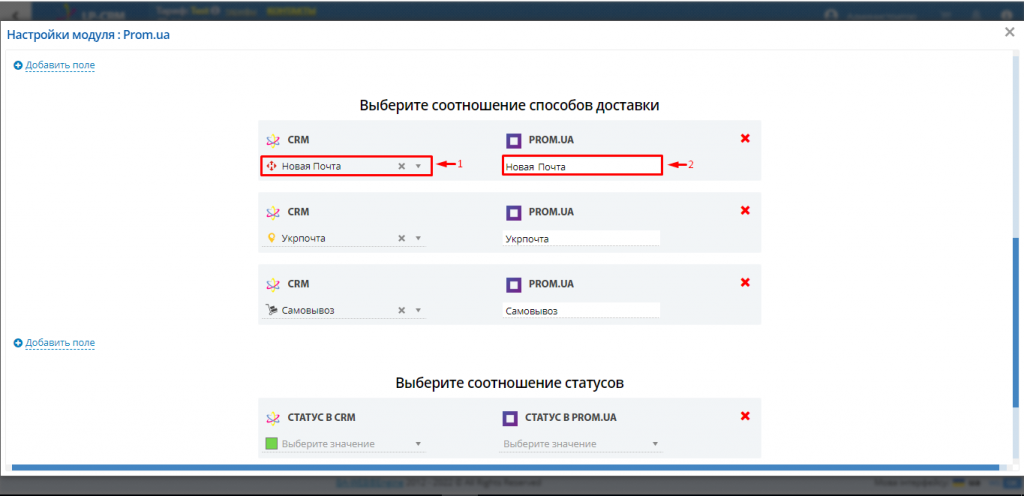Click the 'Настройки модуля : Prom.ua' title
Viewport: 1024px width, 496px height.
coord(88,35)
